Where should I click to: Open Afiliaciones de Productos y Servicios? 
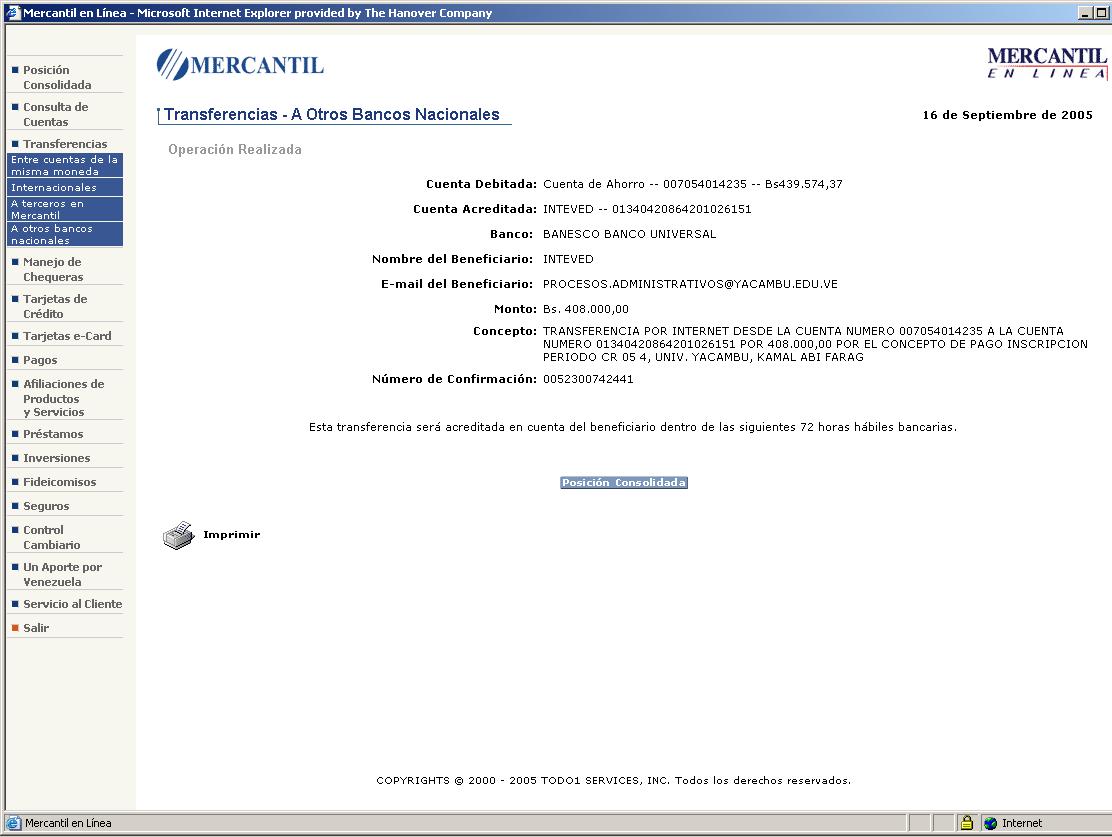click(x=63, y=398)
